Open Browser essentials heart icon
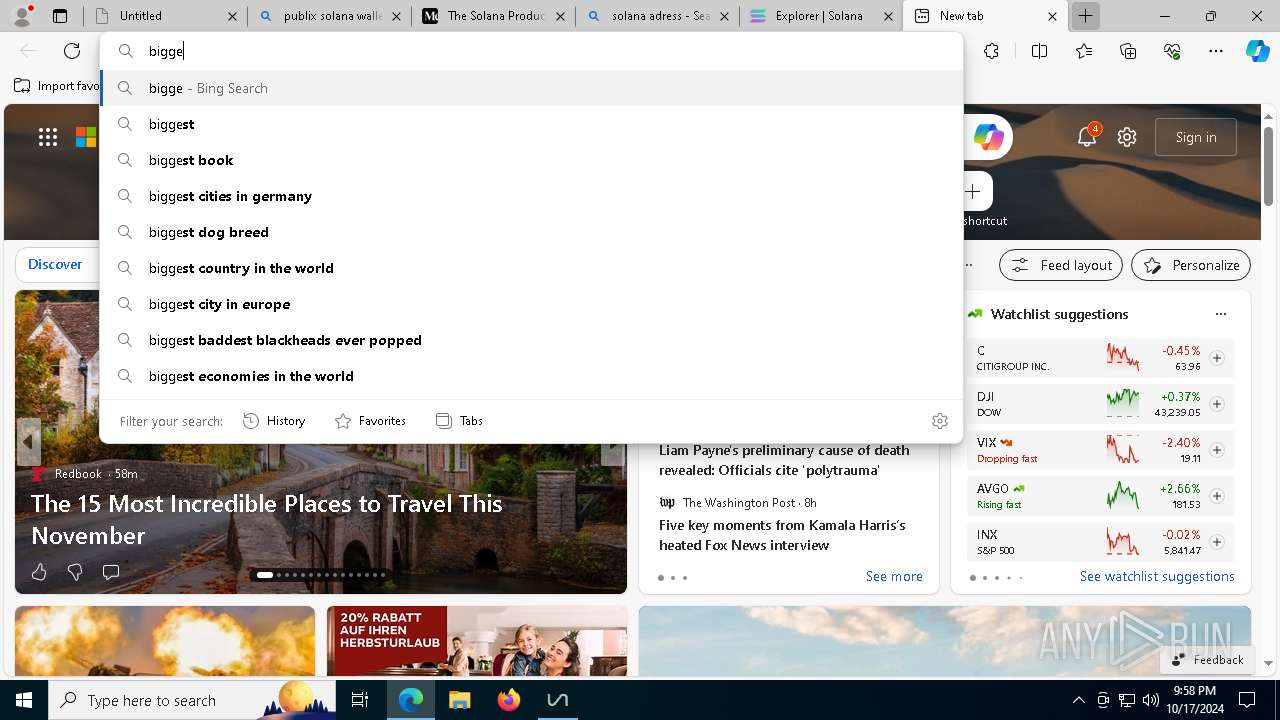The width and height of the screenshot is (1280, 720). pyautogui.click(x=1172, y=51)
